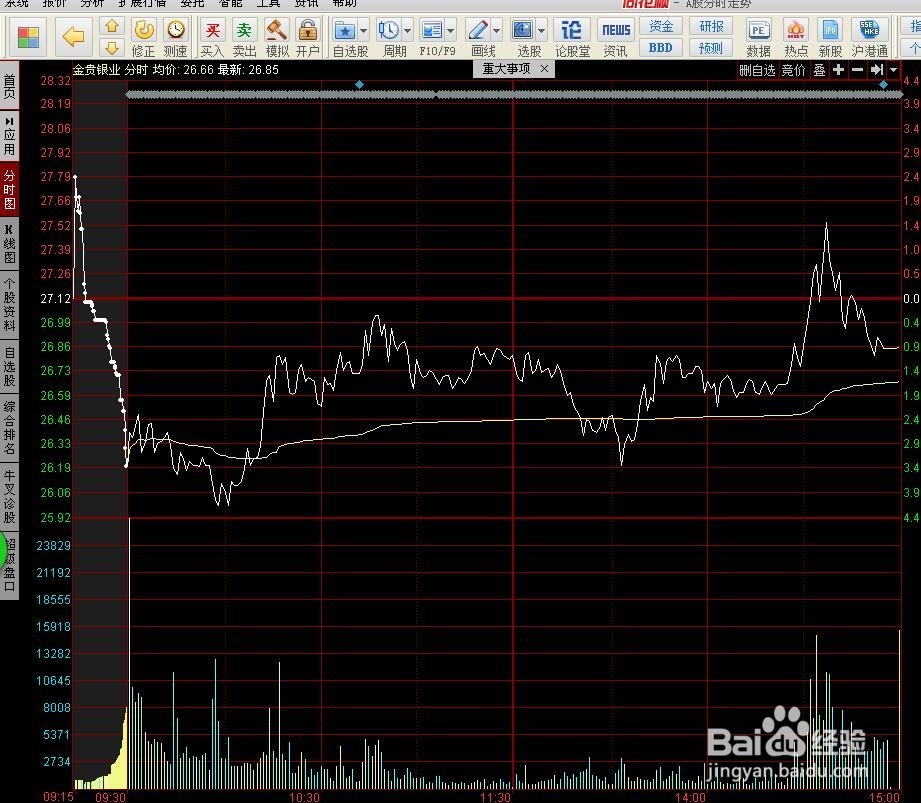This screenshot has height=803, width=921.
Task: Click the up arrow page icon
Action: (112, 27)
